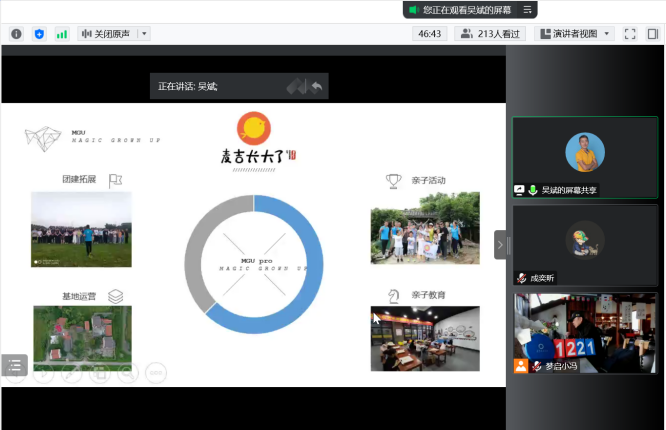Click the green 您正在观看吴斌的屏幕 sharing banner

(x=460, y=9)
